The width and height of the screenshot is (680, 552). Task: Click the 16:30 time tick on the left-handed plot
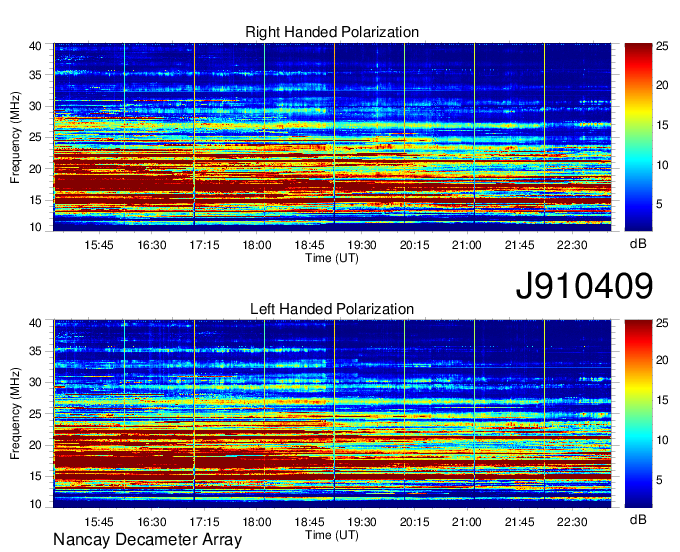point(152,522)
